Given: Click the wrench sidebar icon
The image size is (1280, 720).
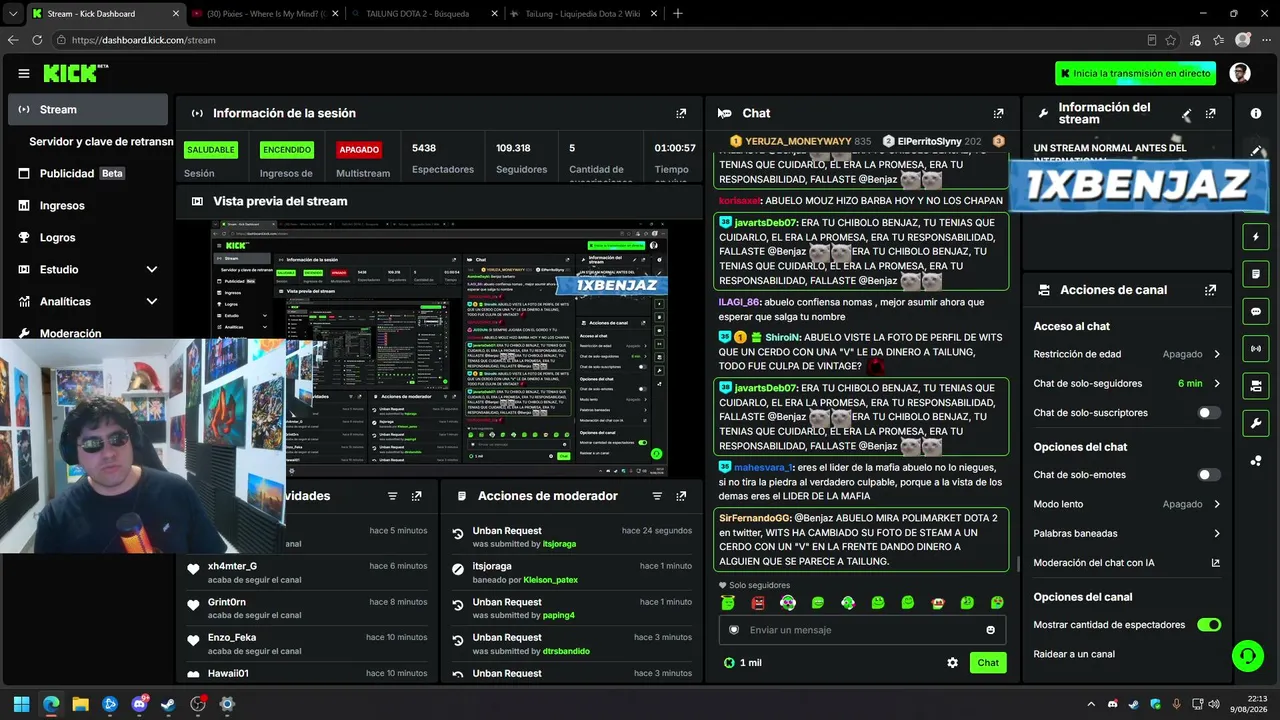Looking at the screenshot, I should pyautogui.click(x=1256, y=423).
